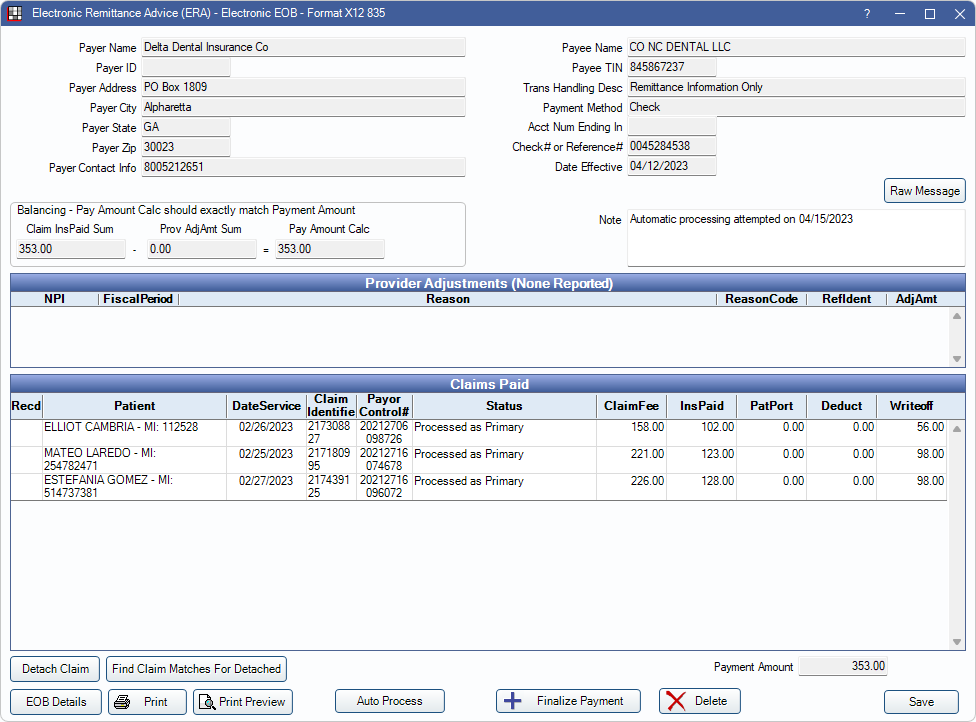Click the printer icon on Print button

pos(122,702)
